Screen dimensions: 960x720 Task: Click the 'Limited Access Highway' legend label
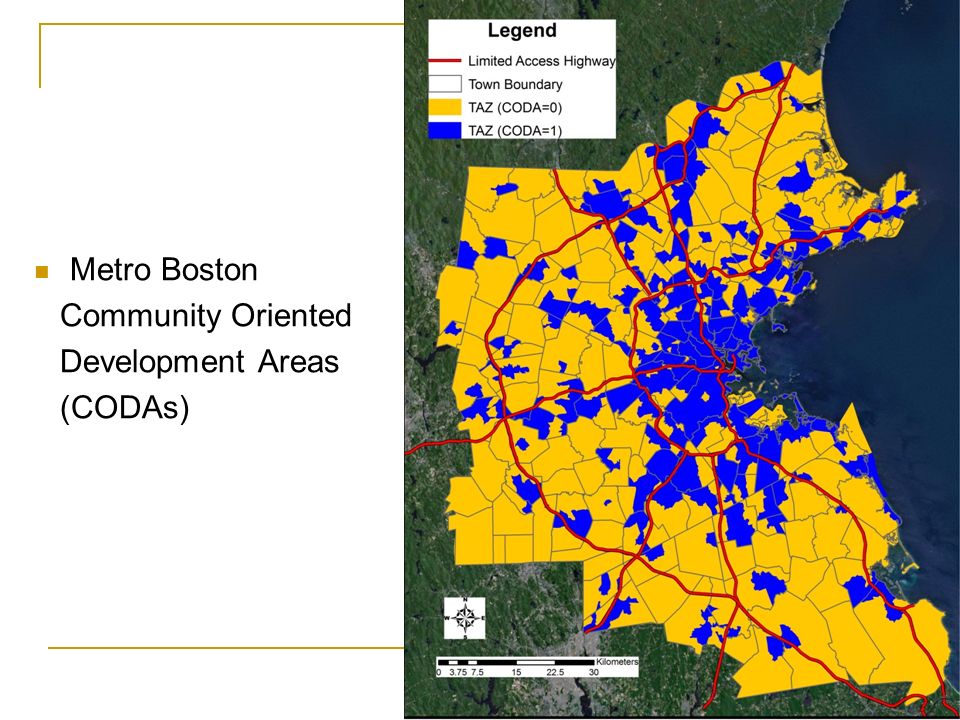pos(541,61)
